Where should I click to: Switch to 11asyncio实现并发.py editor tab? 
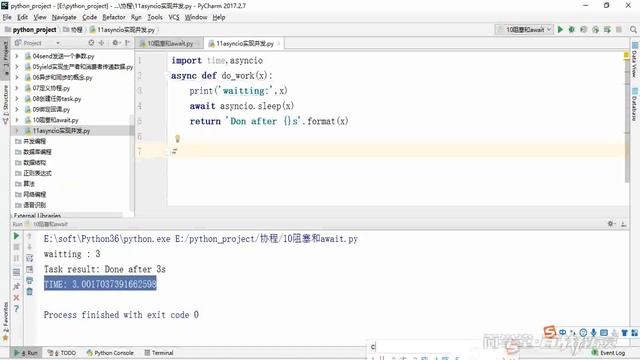tap(244, 43)
